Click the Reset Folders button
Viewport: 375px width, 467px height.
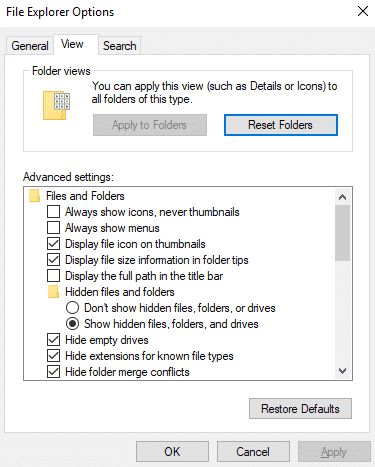click(x=281, y=125)
